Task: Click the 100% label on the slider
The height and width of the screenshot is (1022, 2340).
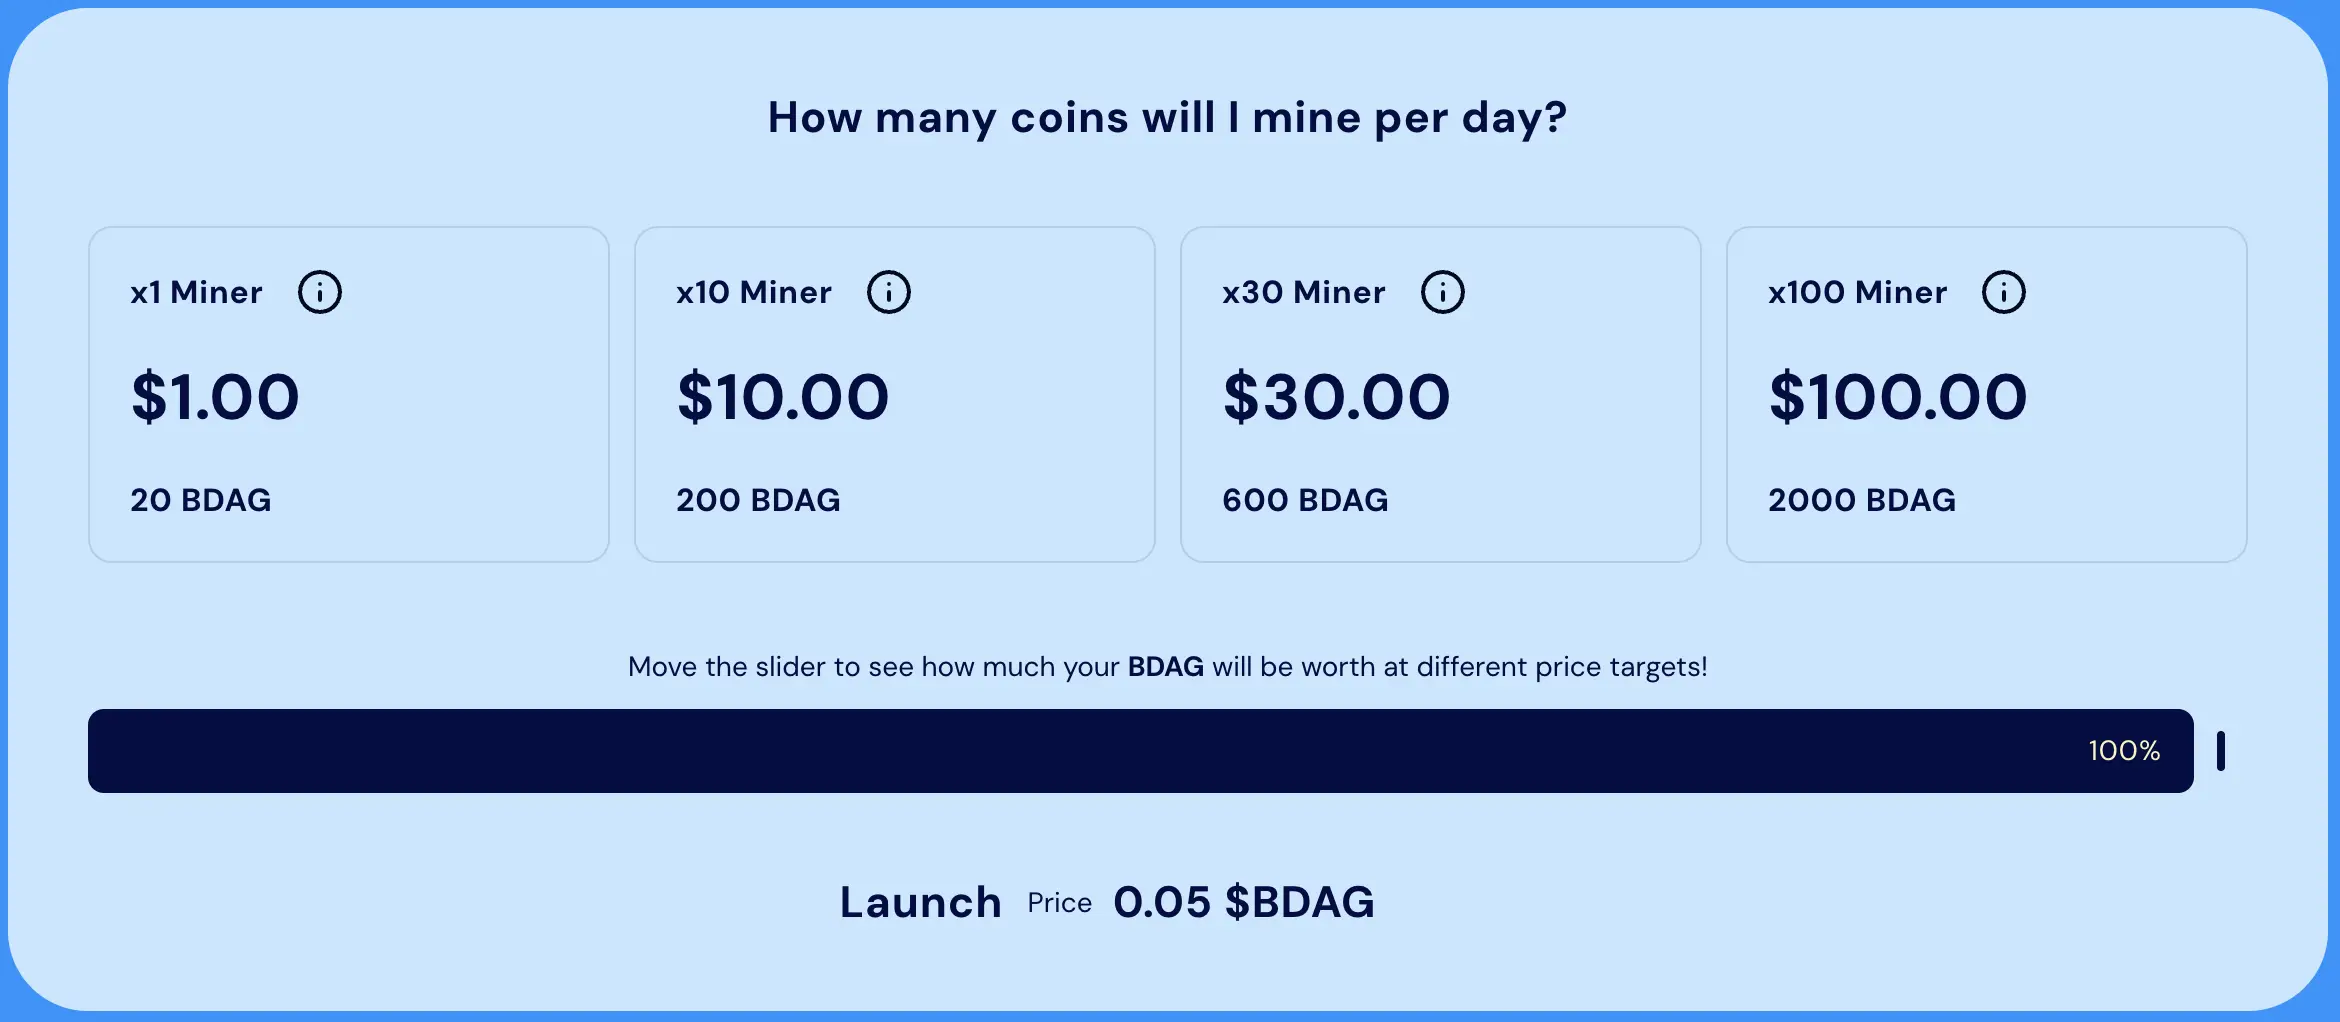Action: (x=2124, y=751)
